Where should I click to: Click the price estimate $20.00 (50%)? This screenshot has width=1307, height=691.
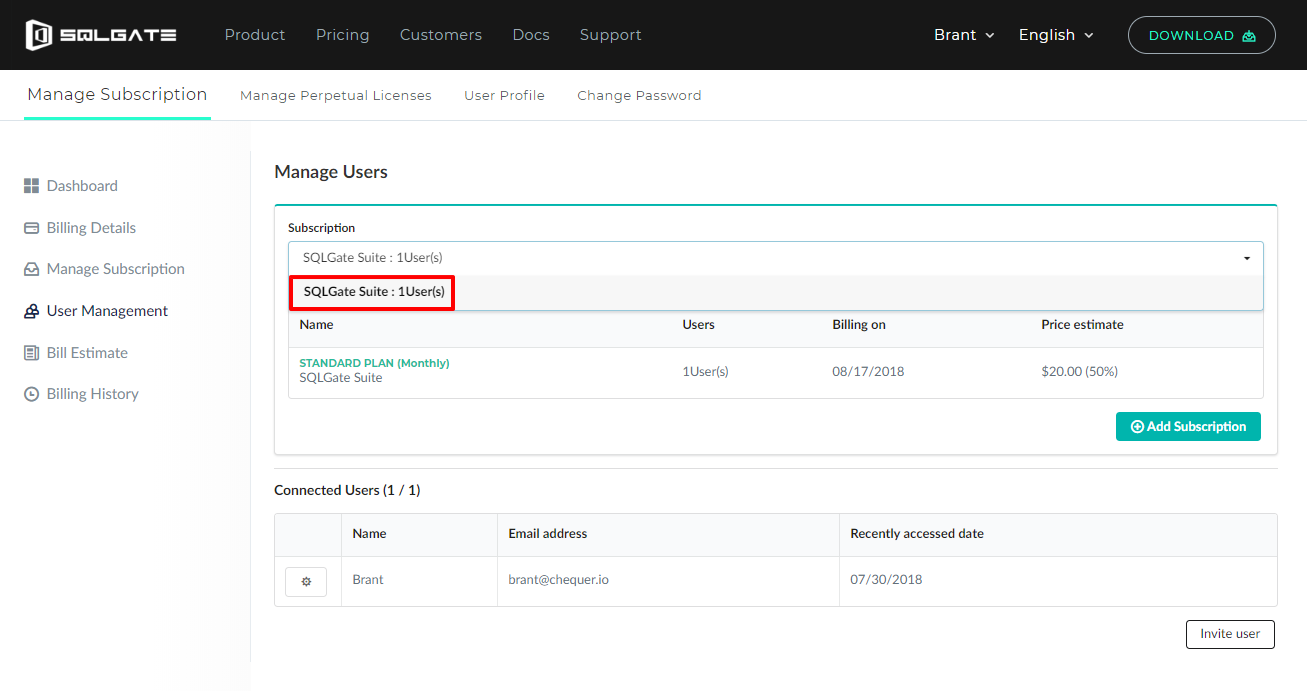click(1080, 371)
